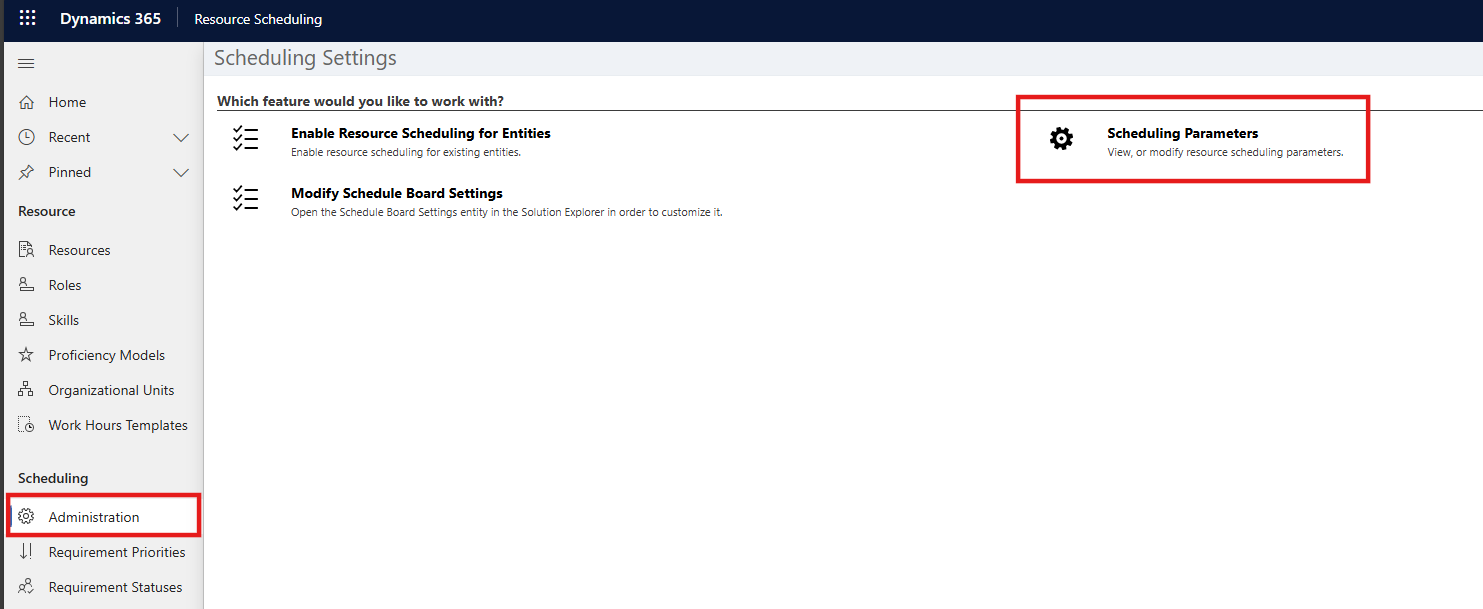Viewport: 1483px width, 609px height.
Task: Click the Work Hours Templates icon
Action: click(27, 425)
